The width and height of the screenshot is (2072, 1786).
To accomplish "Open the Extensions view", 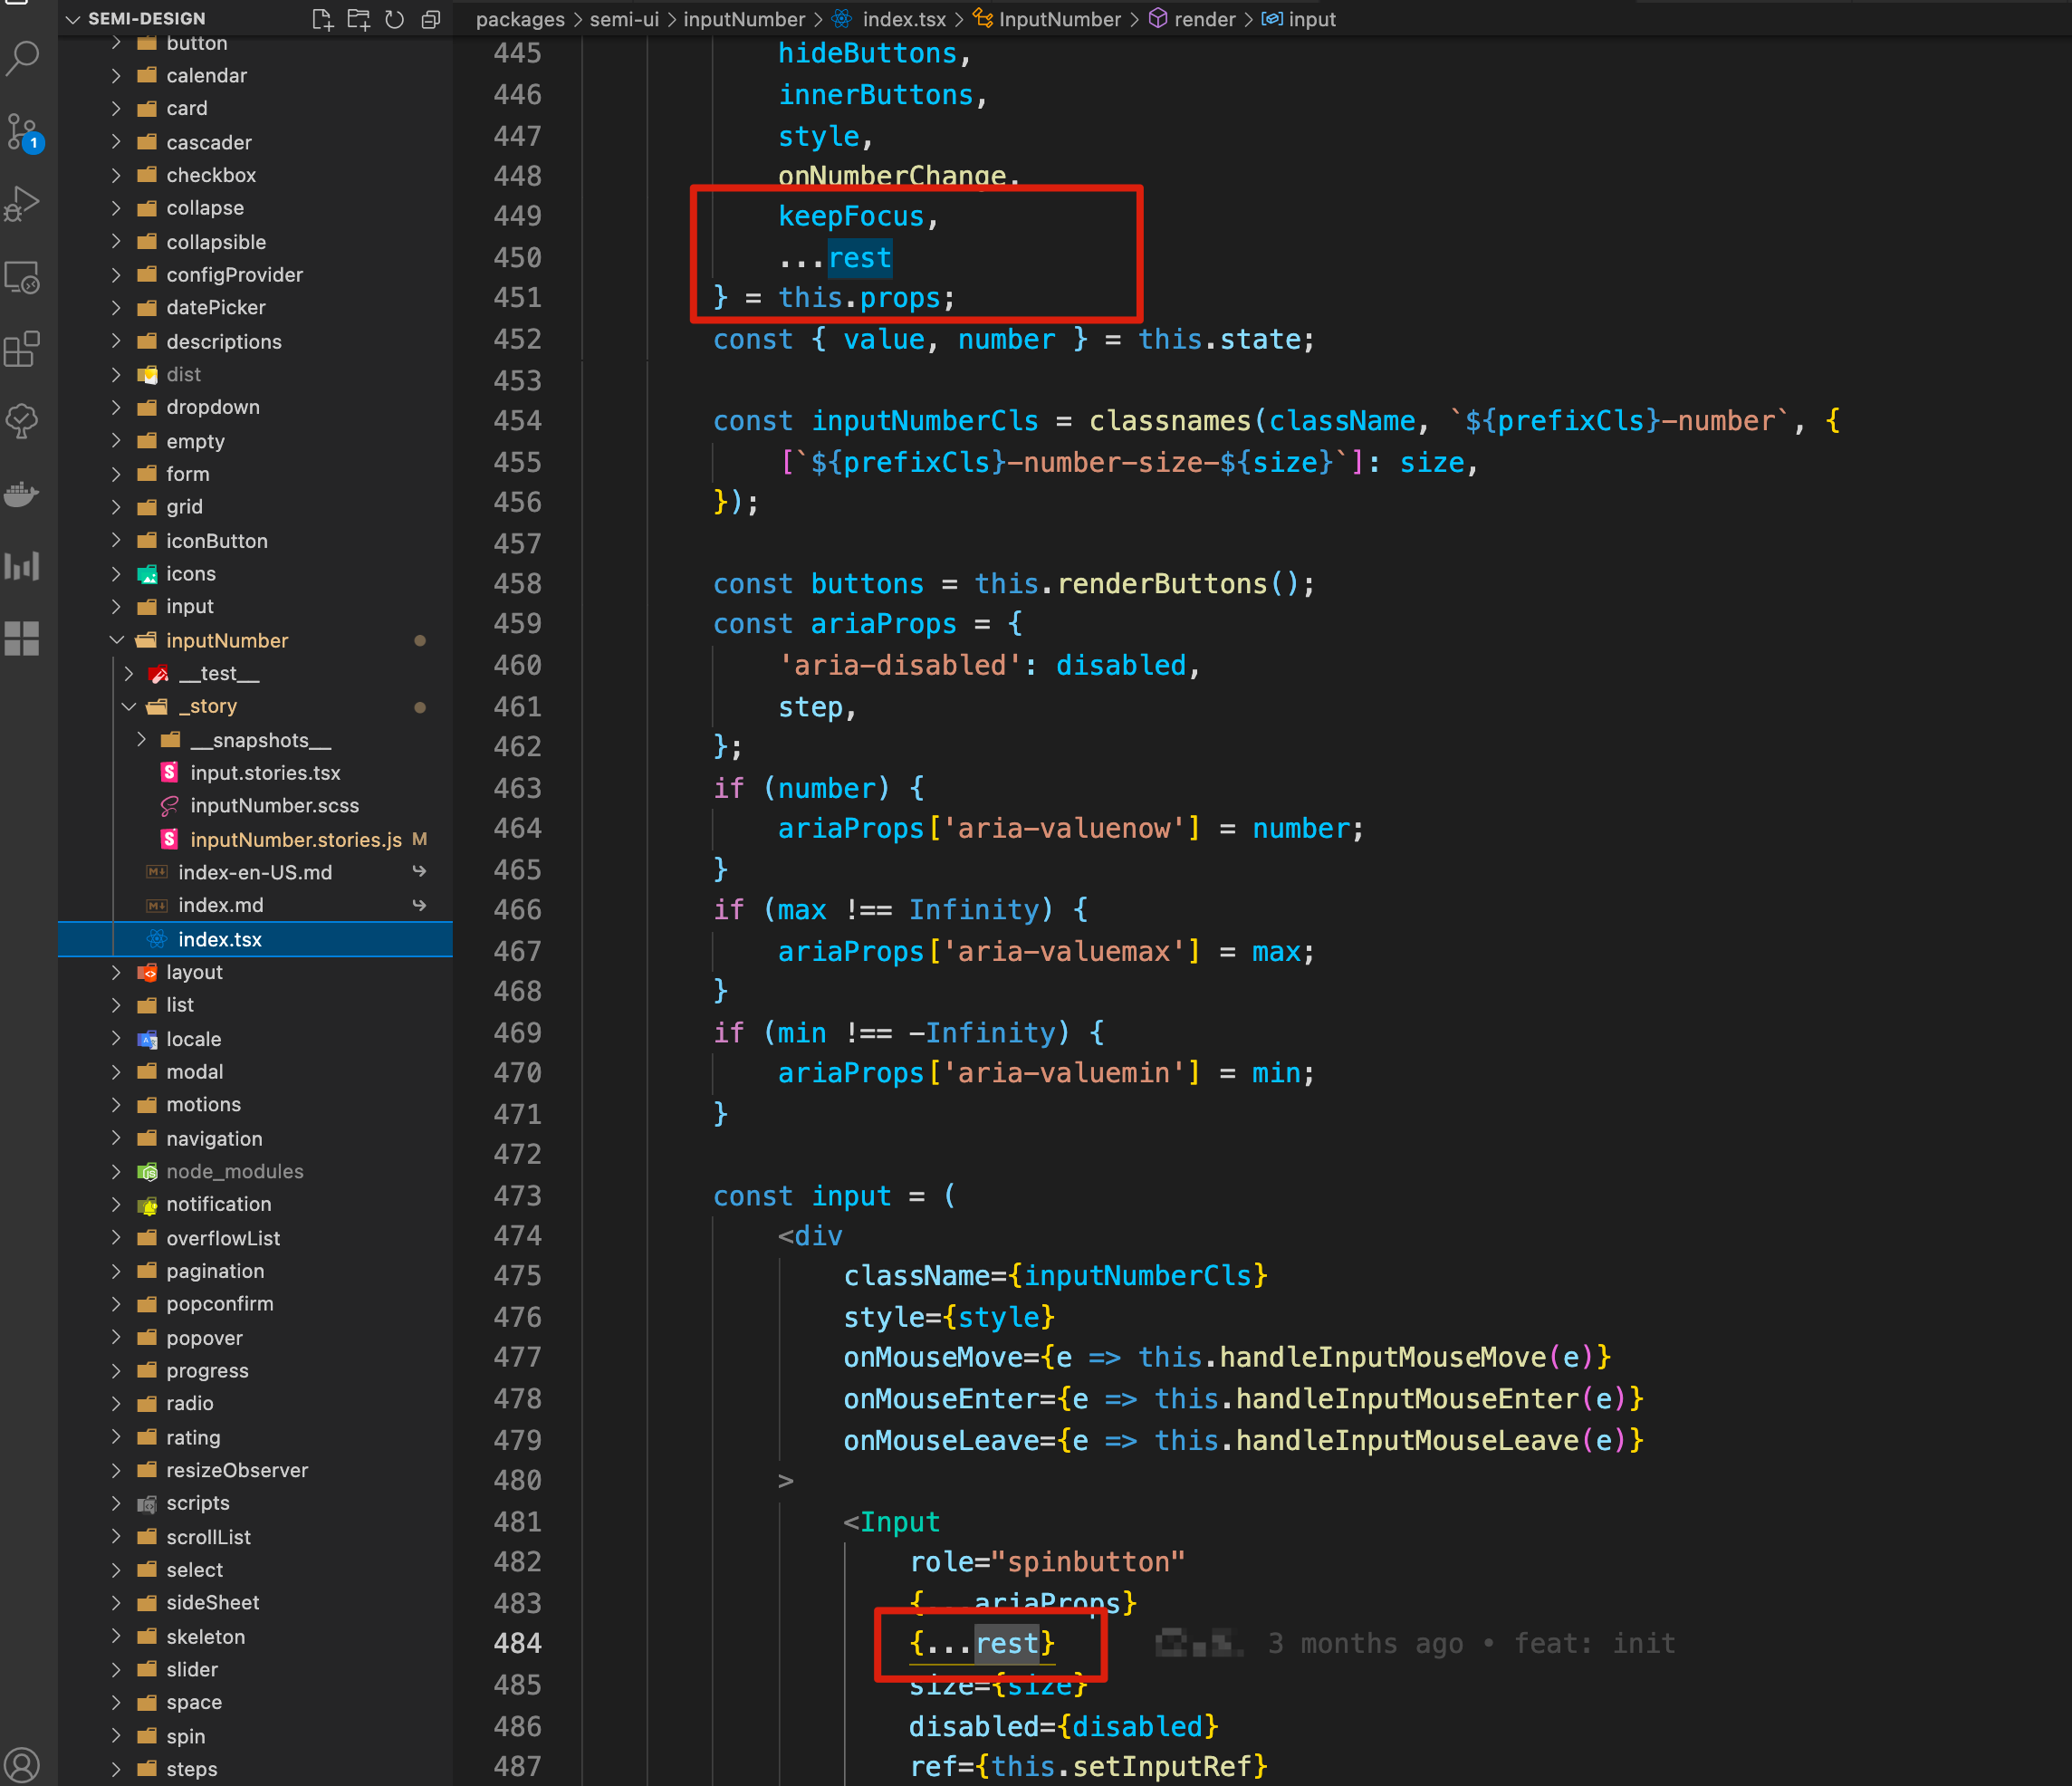I will coord(21,349).
